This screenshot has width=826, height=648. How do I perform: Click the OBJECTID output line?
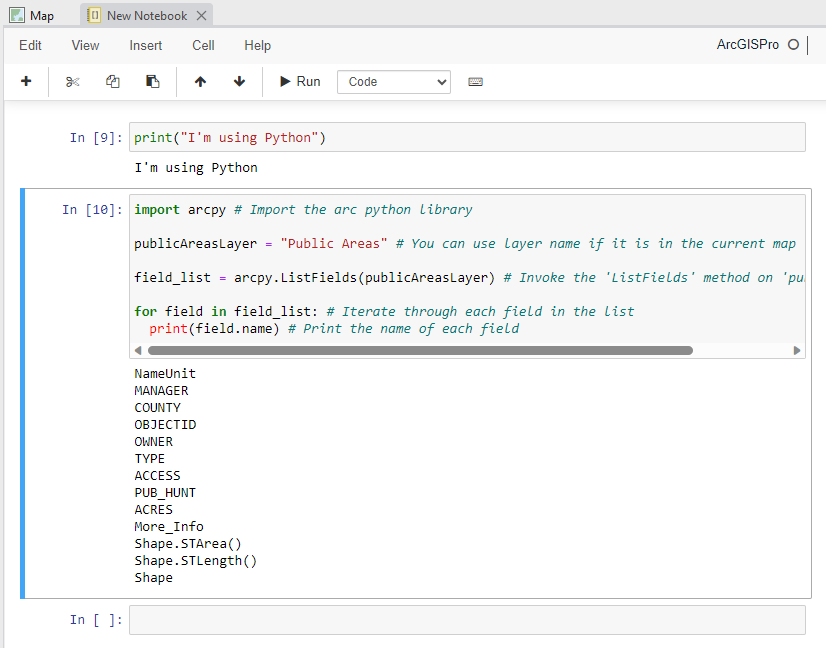tap(165, 425)
